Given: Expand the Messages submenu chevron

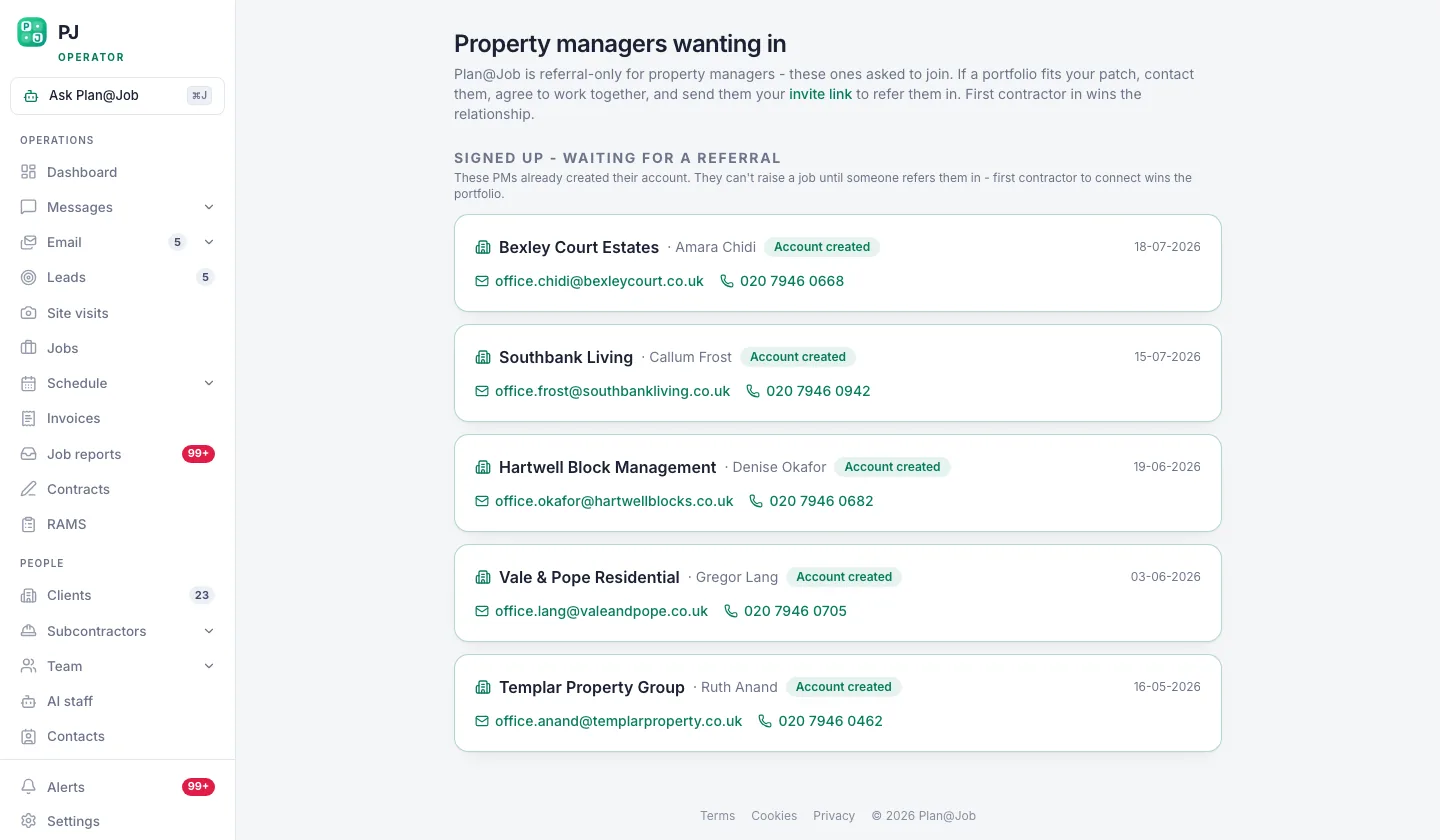Looking at the screenshot, I should [209, 207].
